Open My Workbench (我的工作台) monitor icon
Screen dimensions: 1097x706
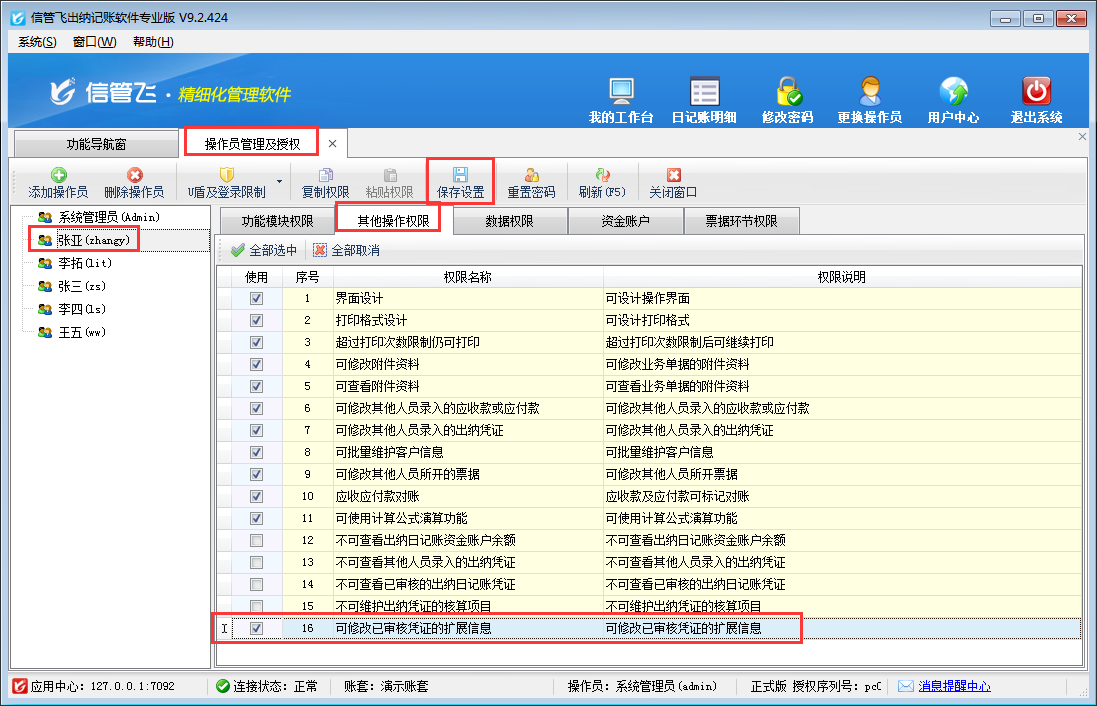click(x=621, y=91)
